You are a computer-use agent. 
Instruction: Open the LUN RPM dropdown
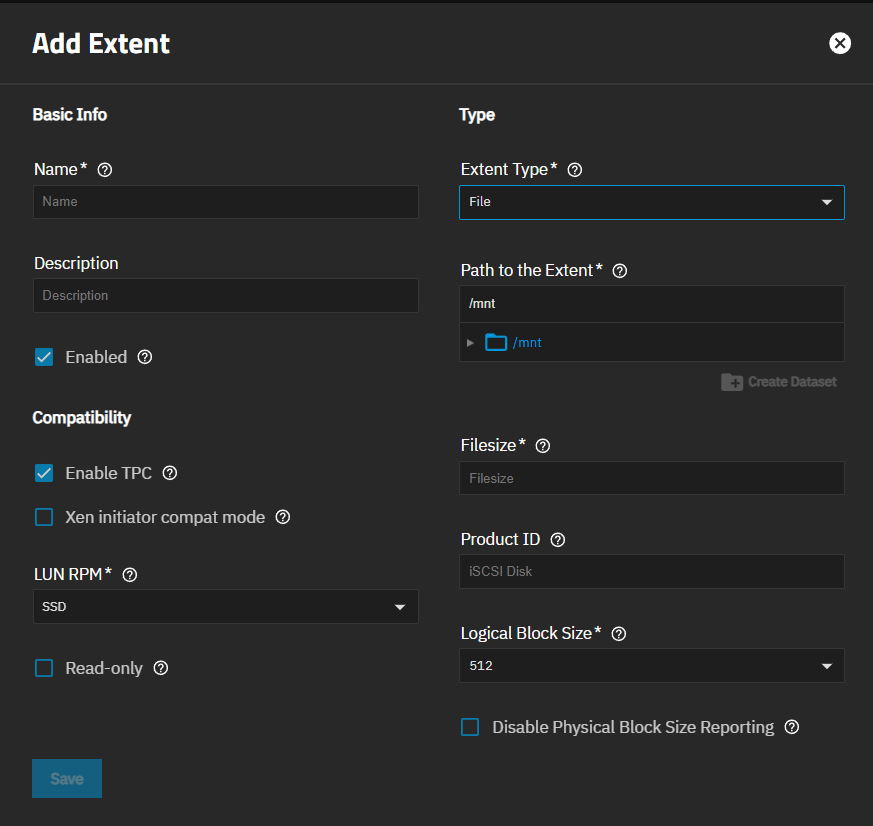pyautogui.click(x=225, y=607)
